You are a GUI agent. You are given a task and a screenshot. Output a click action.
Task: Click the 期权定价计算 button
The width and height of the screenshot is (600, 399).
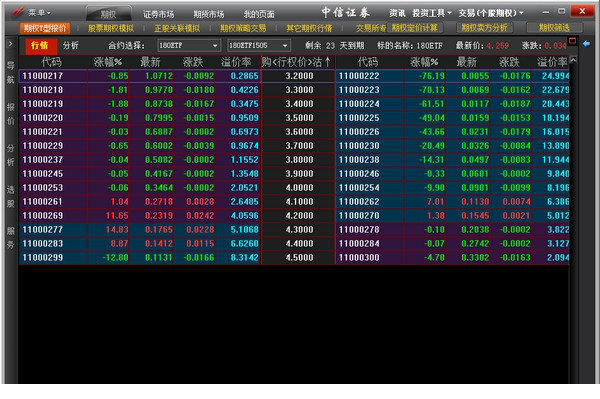pos(415,28)
